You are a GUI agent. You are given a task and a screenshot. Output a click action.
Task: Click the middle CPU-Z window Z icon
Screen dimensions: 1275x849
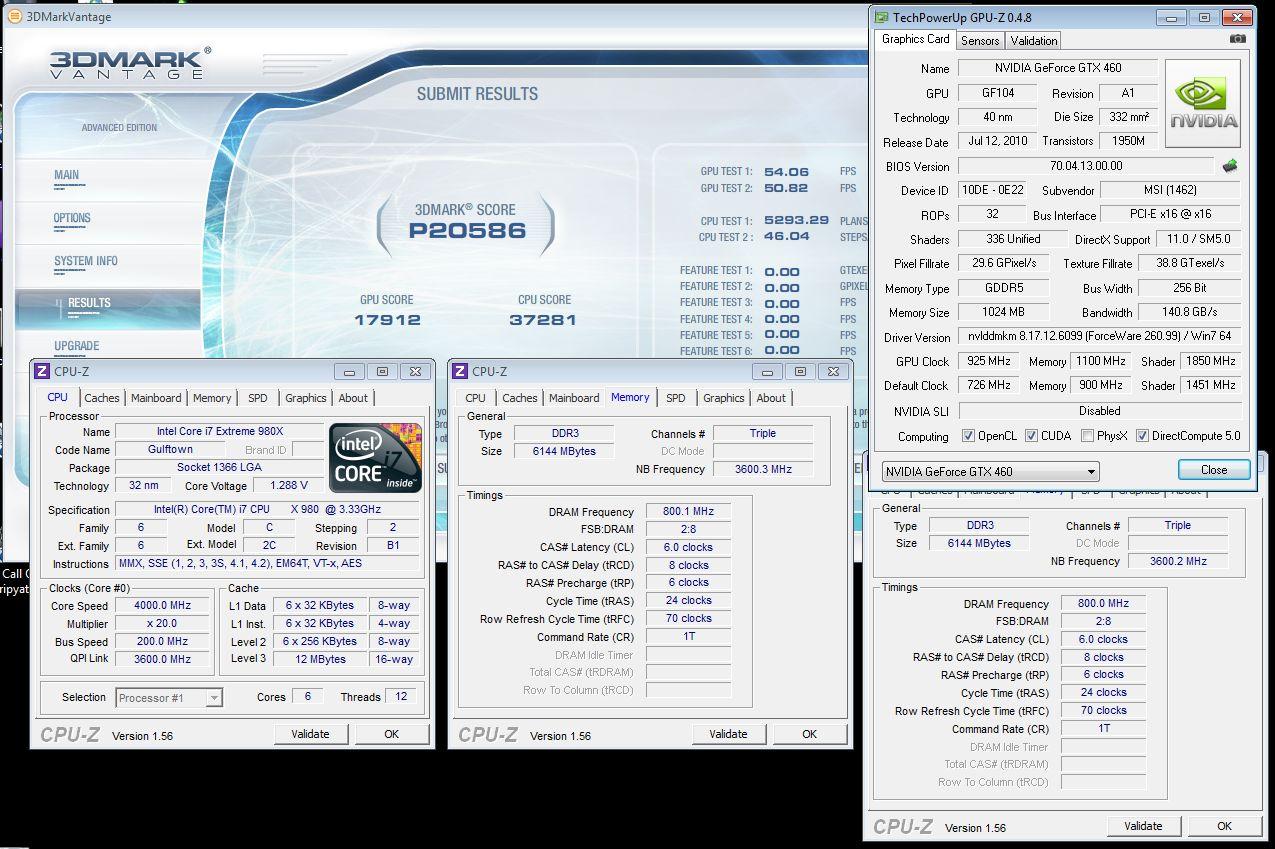(460, 371)
